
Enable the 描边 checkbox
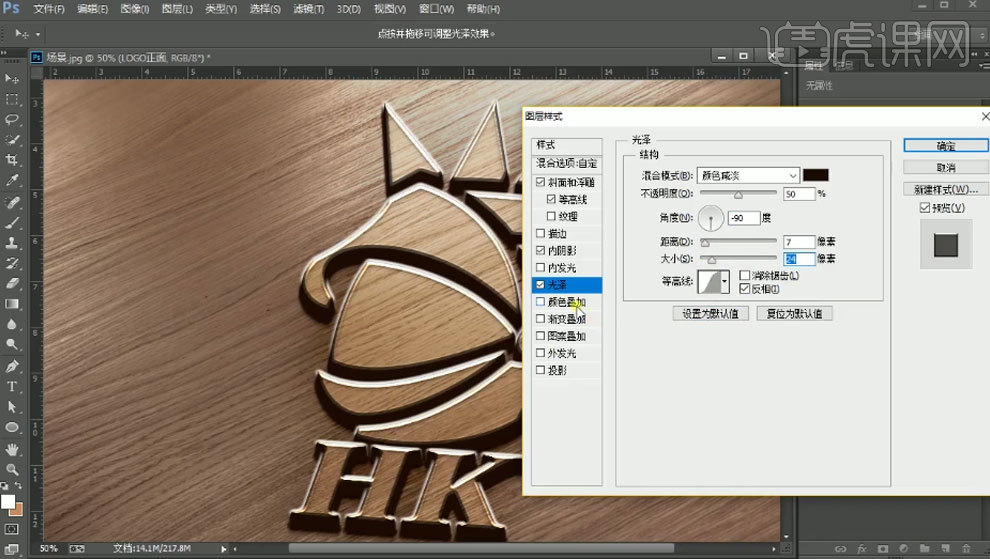540,233
